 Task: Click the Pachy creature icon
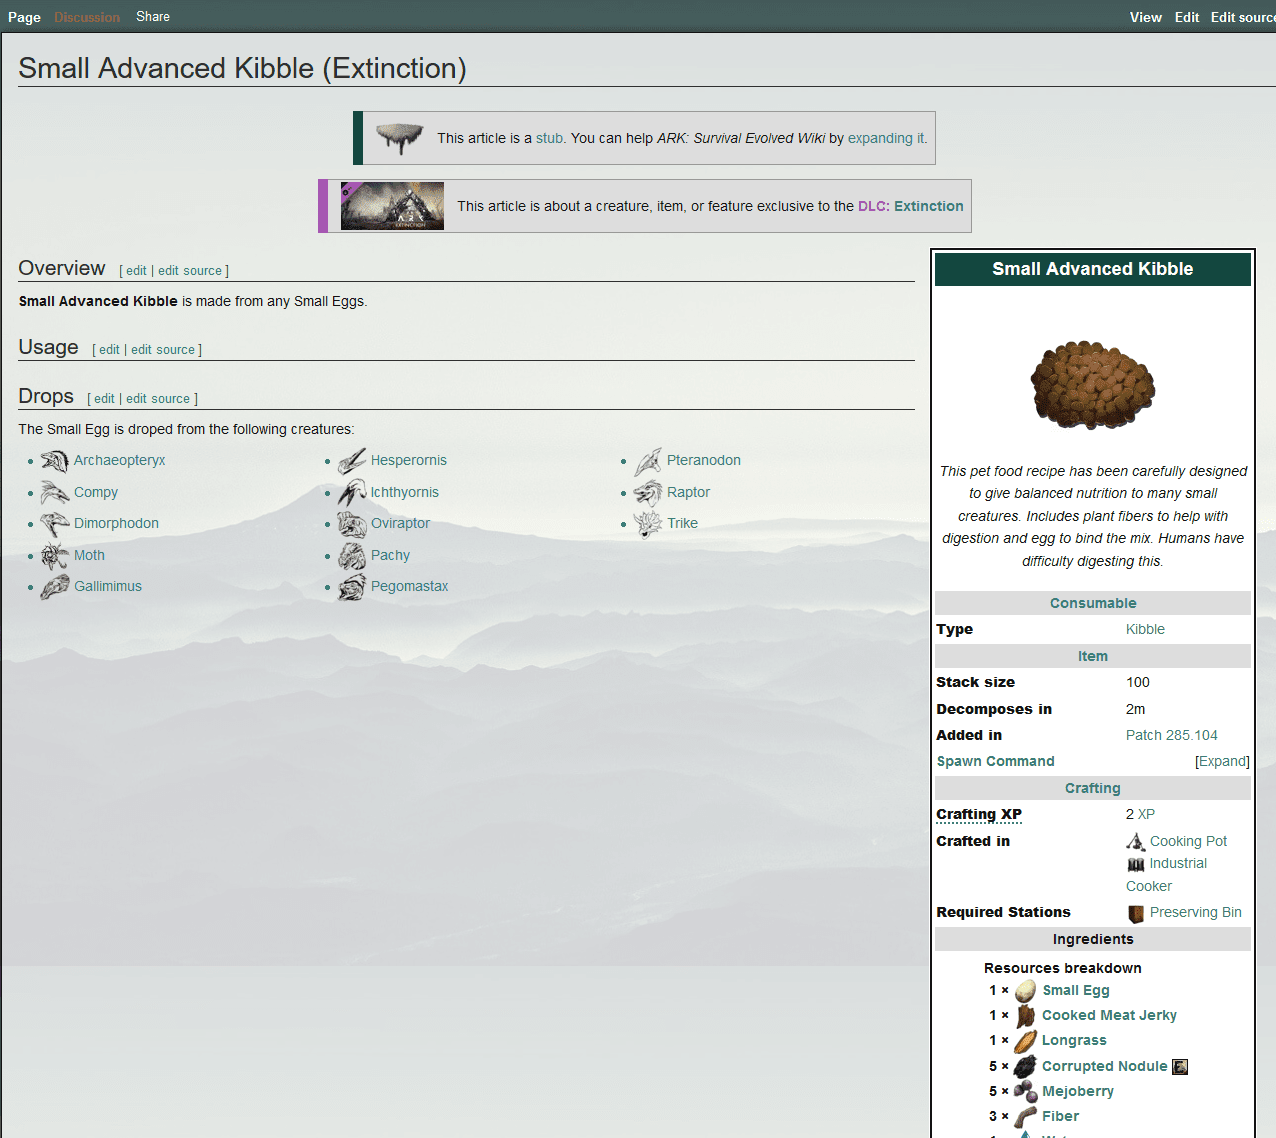point(351,555)
